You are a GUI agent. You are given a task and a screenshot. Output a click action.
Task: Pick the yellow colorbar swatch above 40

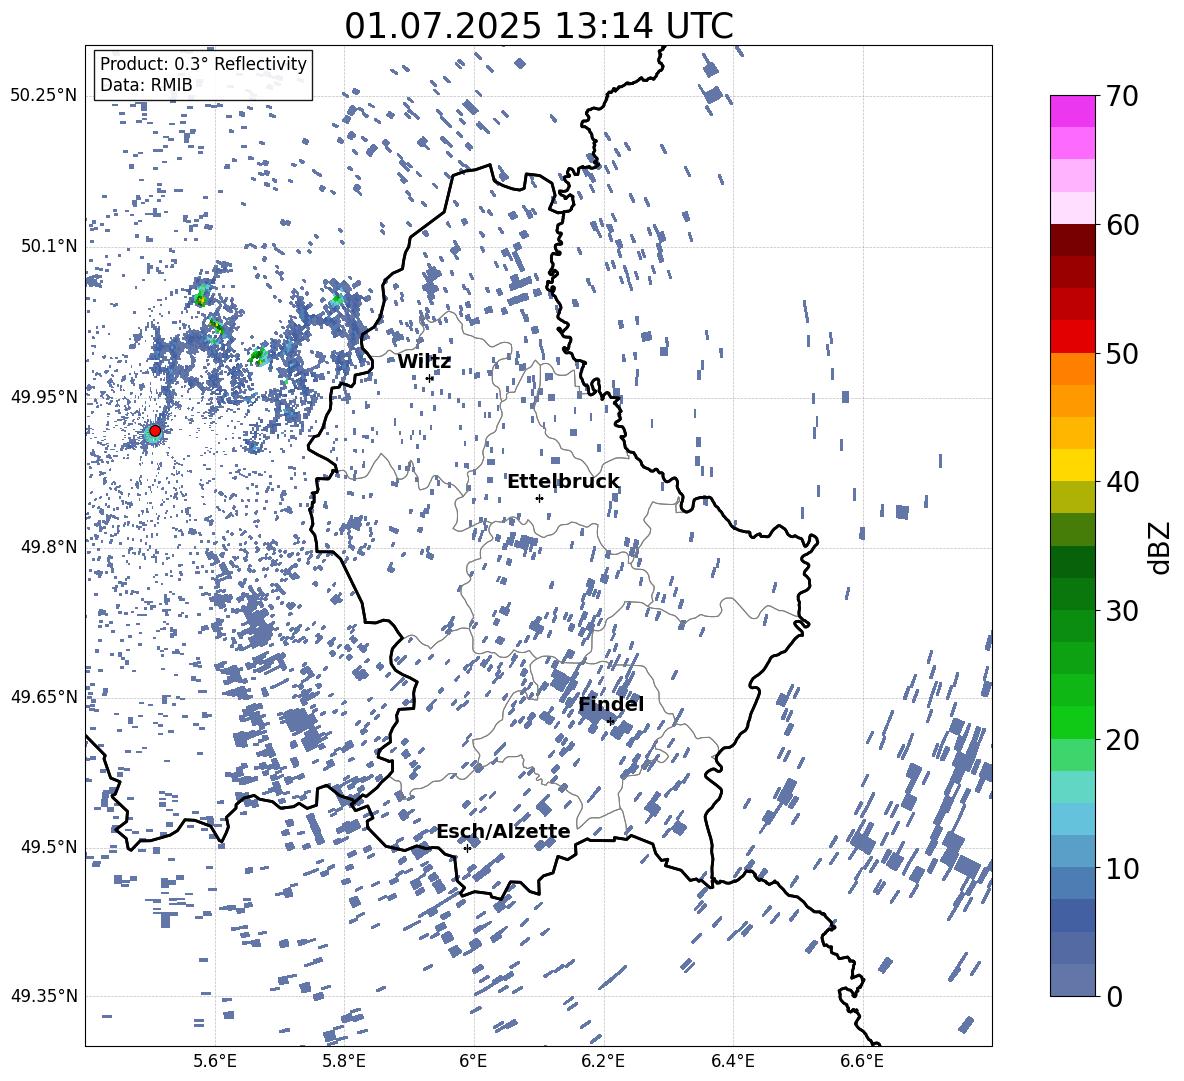pyautogui.click(x=1072, y=465)
